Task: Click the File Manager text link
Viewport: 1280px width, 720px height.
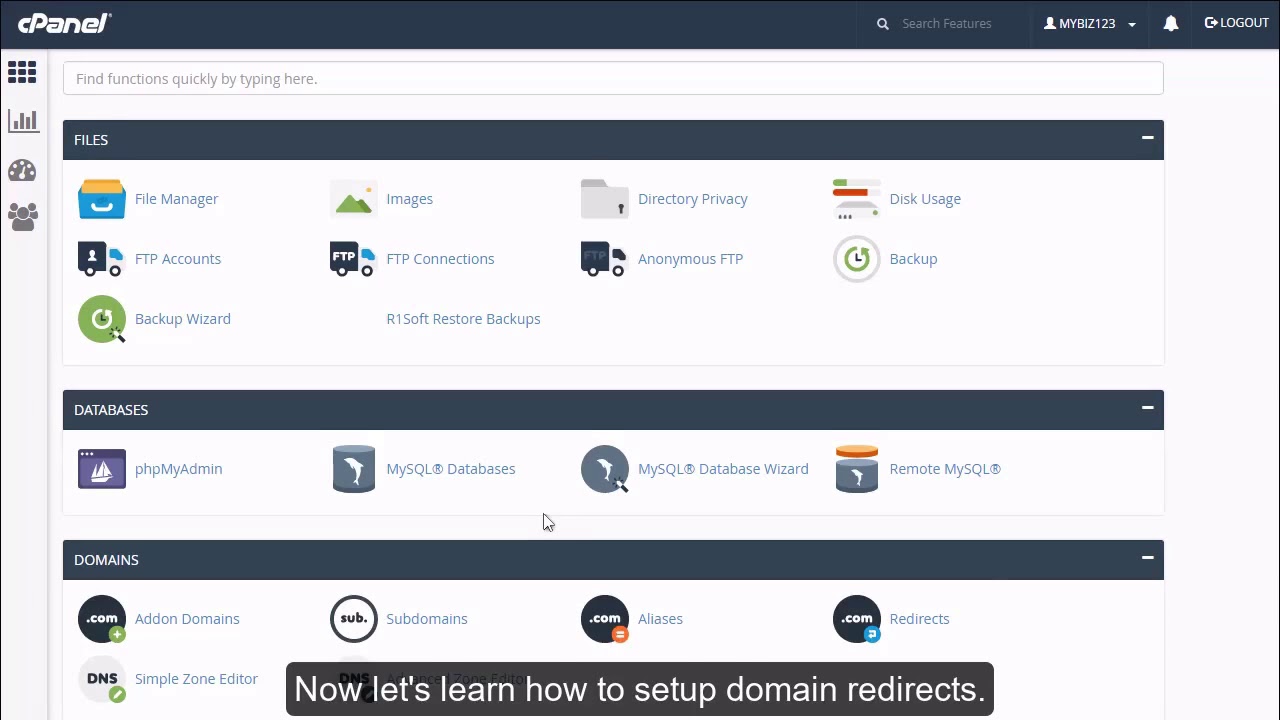Action: (176, 199)
